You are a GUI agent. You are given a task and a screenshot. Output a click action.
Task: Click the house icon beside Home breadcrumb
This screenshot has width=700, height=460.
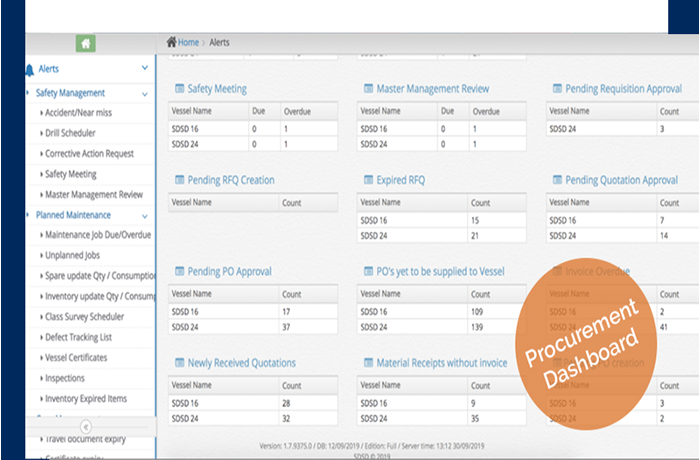coord(171,42)
